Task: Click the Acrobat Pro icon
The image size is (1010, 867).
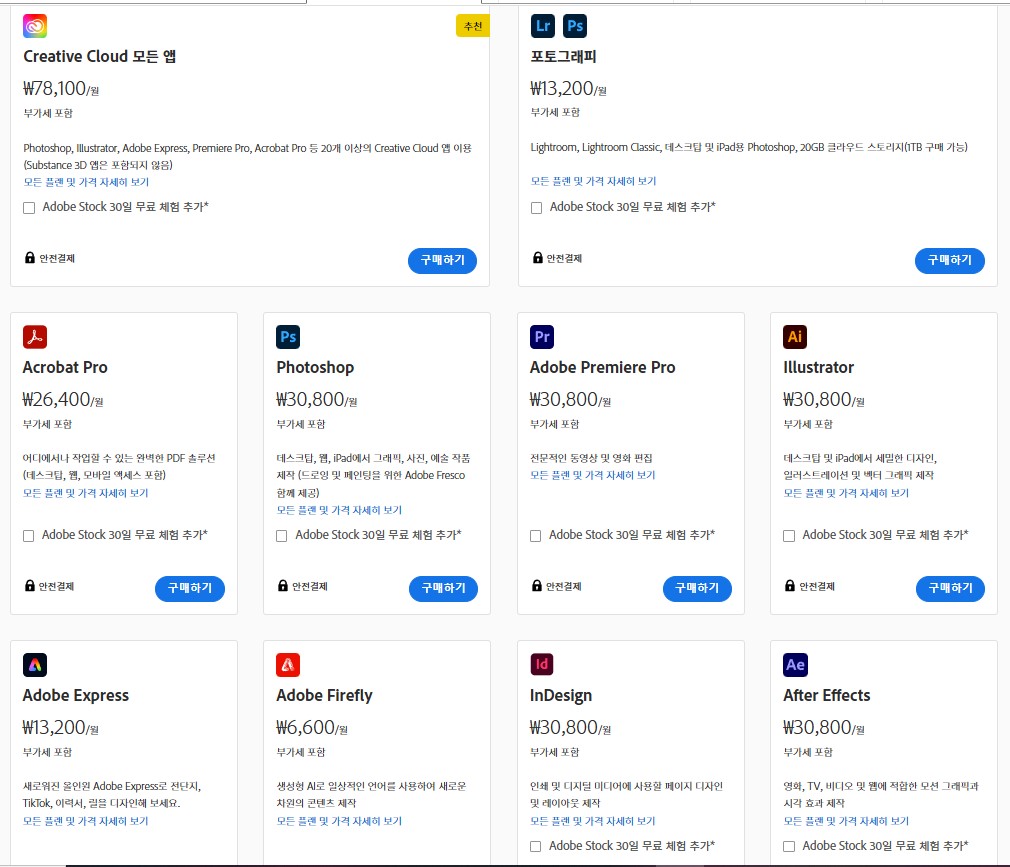Action: coord(35,337)
